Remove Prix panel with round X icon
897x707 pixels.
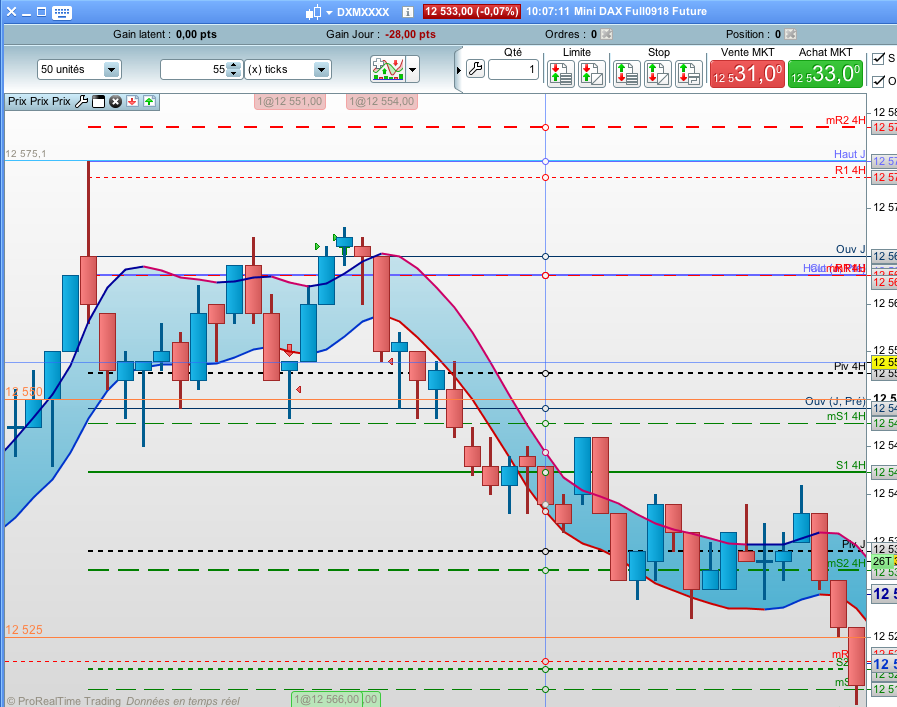(x=116, y=102)
